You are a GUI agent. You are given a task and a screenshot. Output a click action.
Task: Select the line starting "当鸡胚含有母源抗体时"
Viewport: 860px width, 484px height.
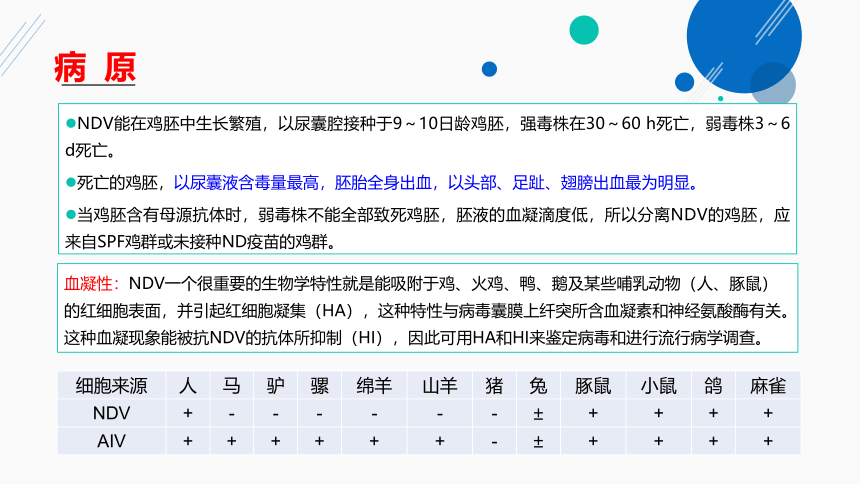428,215
